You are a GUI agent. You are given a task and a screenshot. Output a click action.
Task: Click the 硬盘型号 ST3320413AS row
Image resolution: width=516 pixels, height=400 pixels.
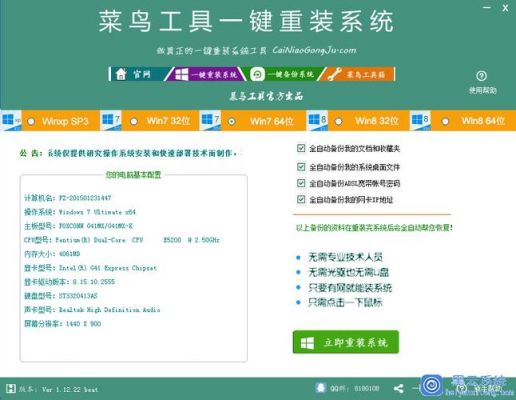(x=61, y=296)
